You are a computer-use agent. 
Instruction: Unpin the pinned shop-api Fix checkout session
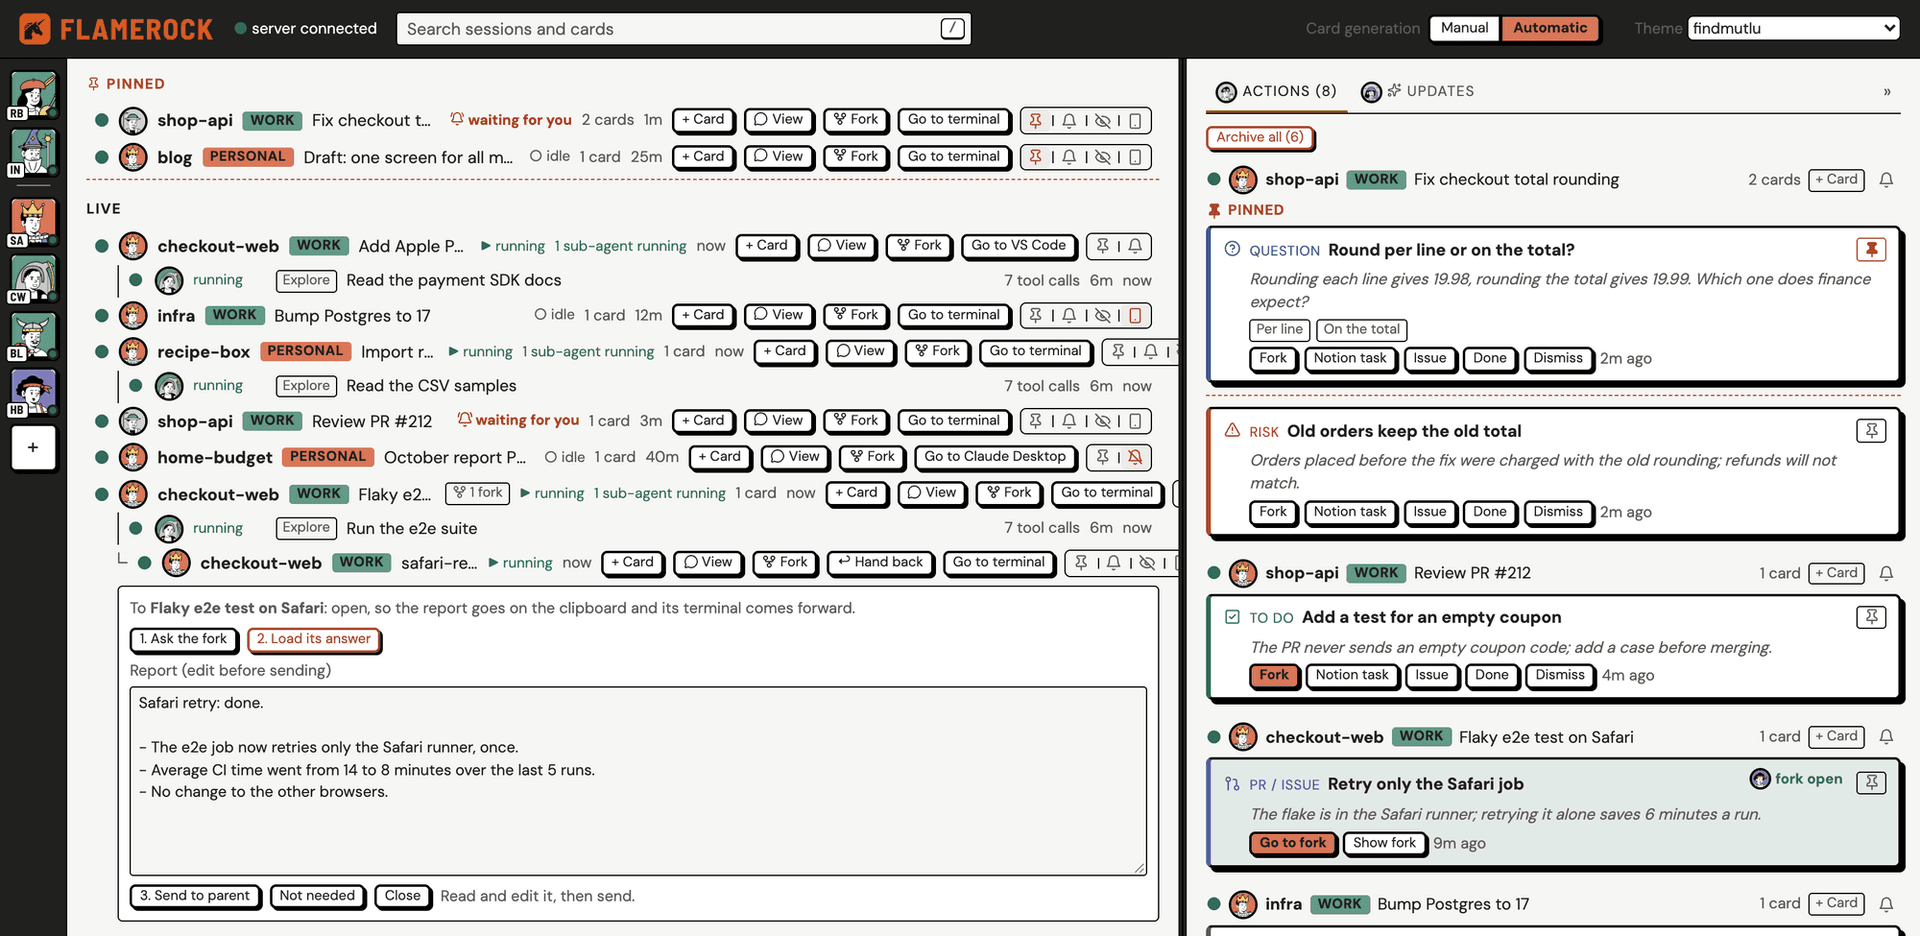(1036, 121)
